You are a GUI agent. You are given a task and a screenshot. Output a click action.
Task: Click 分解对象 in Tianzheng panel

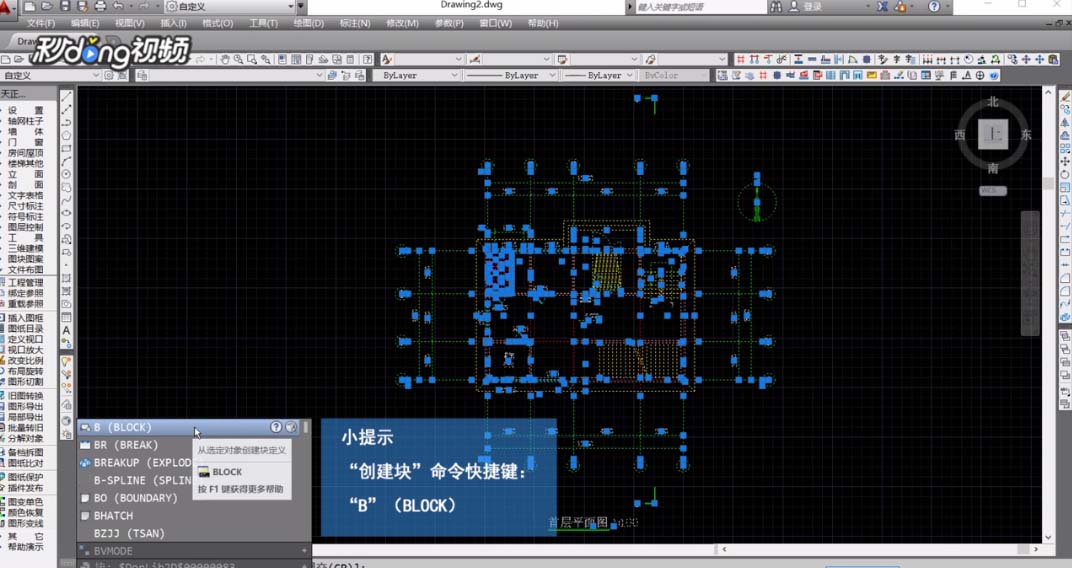click(25, 438)
